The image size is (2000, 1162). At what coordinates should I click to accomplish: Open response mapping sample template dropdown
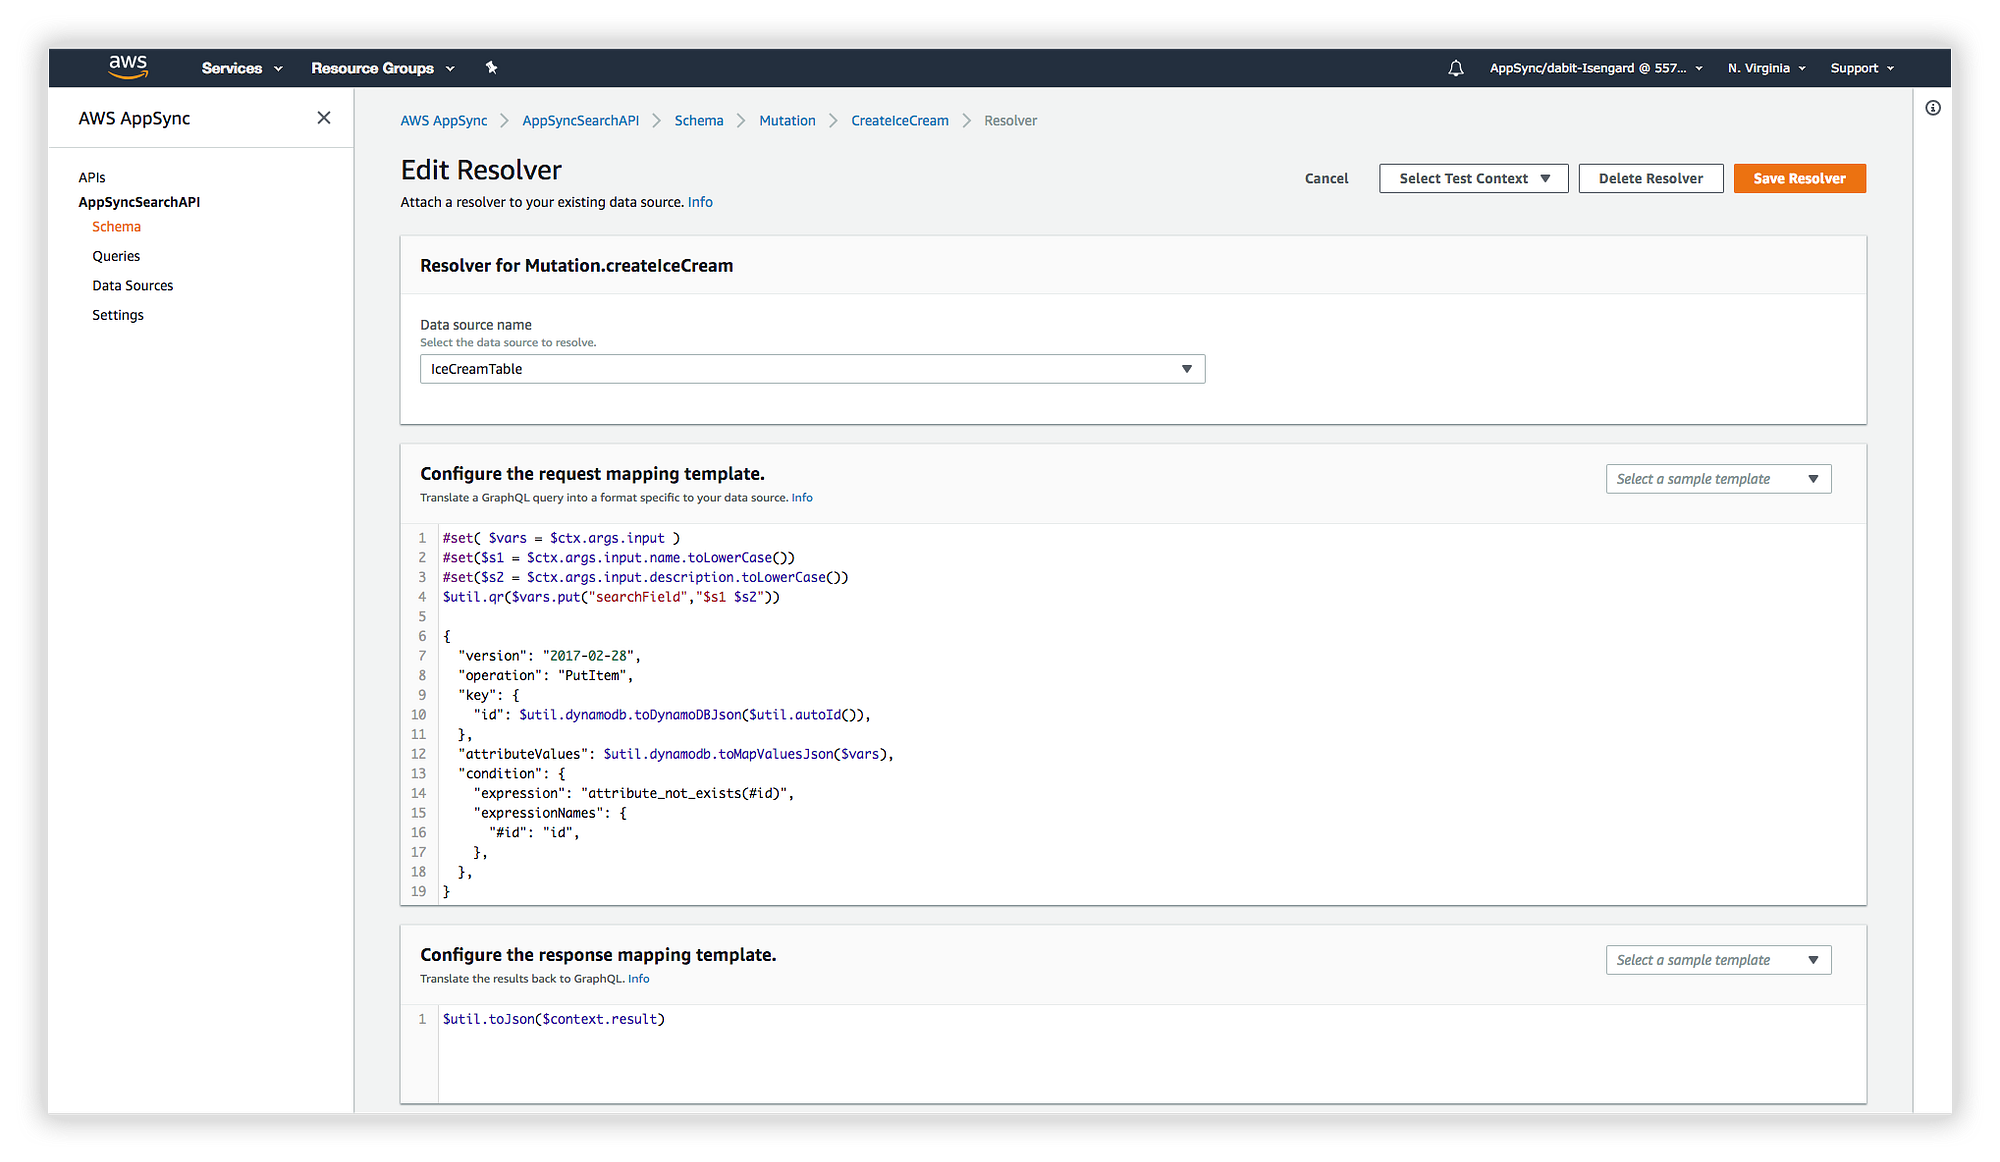[x=1717, y=960]
